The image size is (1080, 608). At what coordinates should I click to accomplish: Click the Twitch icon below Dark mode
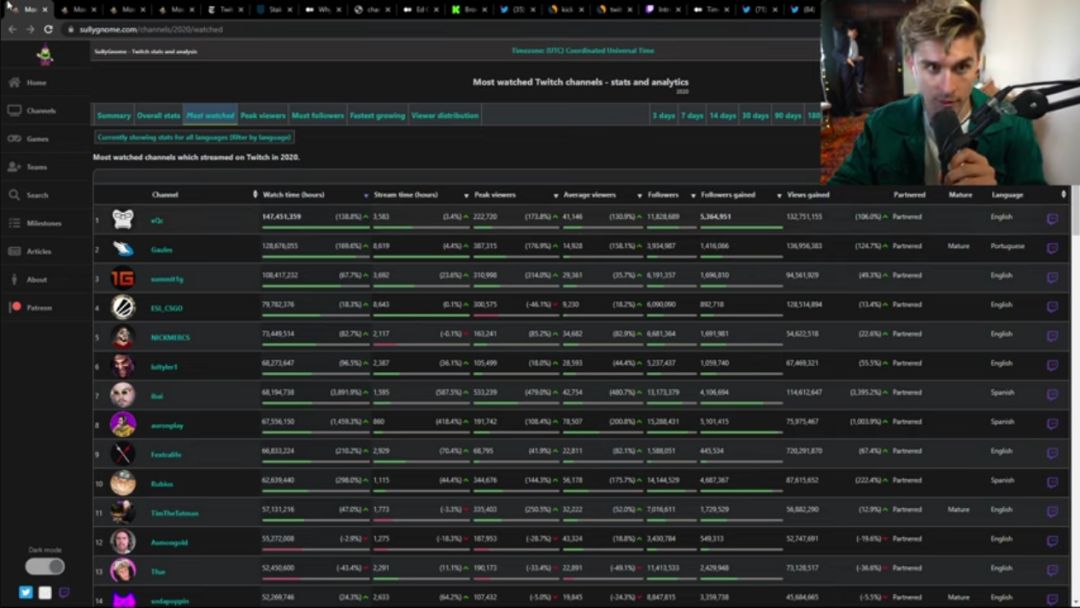point(64,593)
